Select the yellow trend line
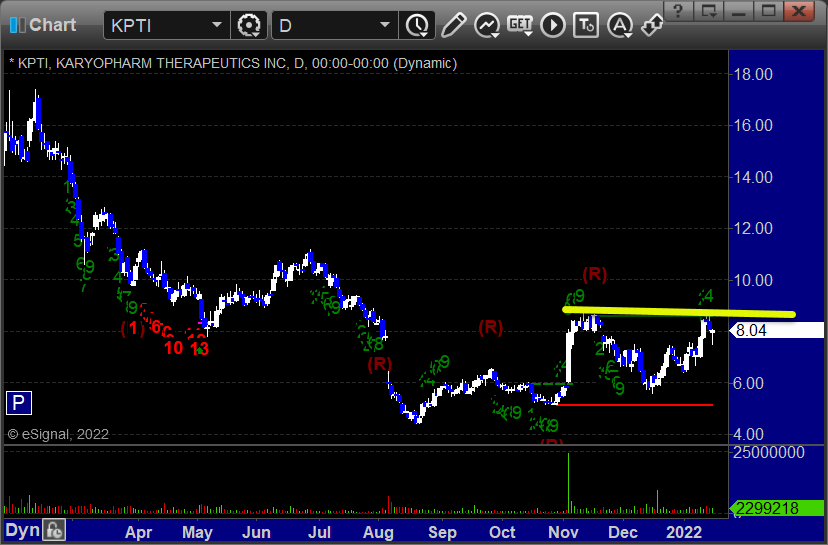Screen dimensions: 828x545 tap(679, 312)
